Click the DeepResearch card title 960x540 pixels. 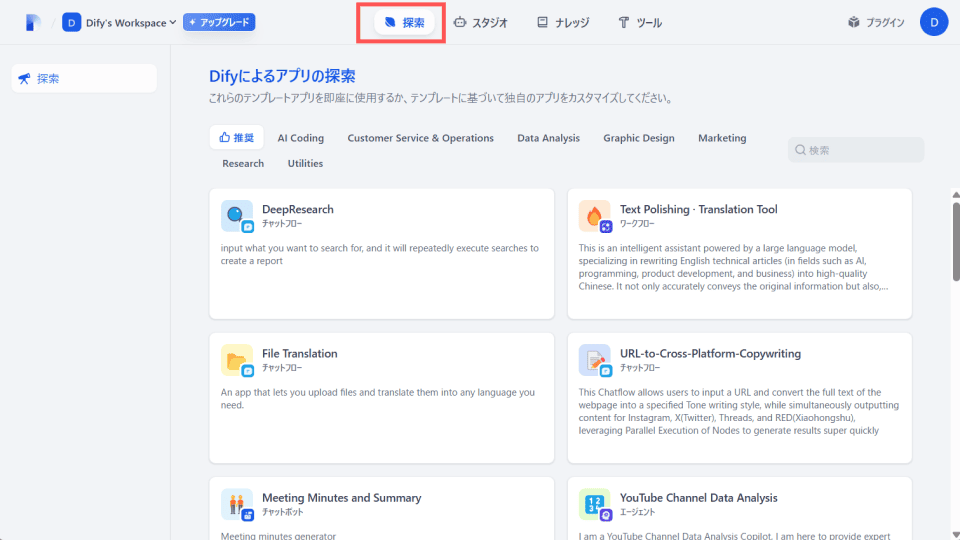(x=298, y=209)
